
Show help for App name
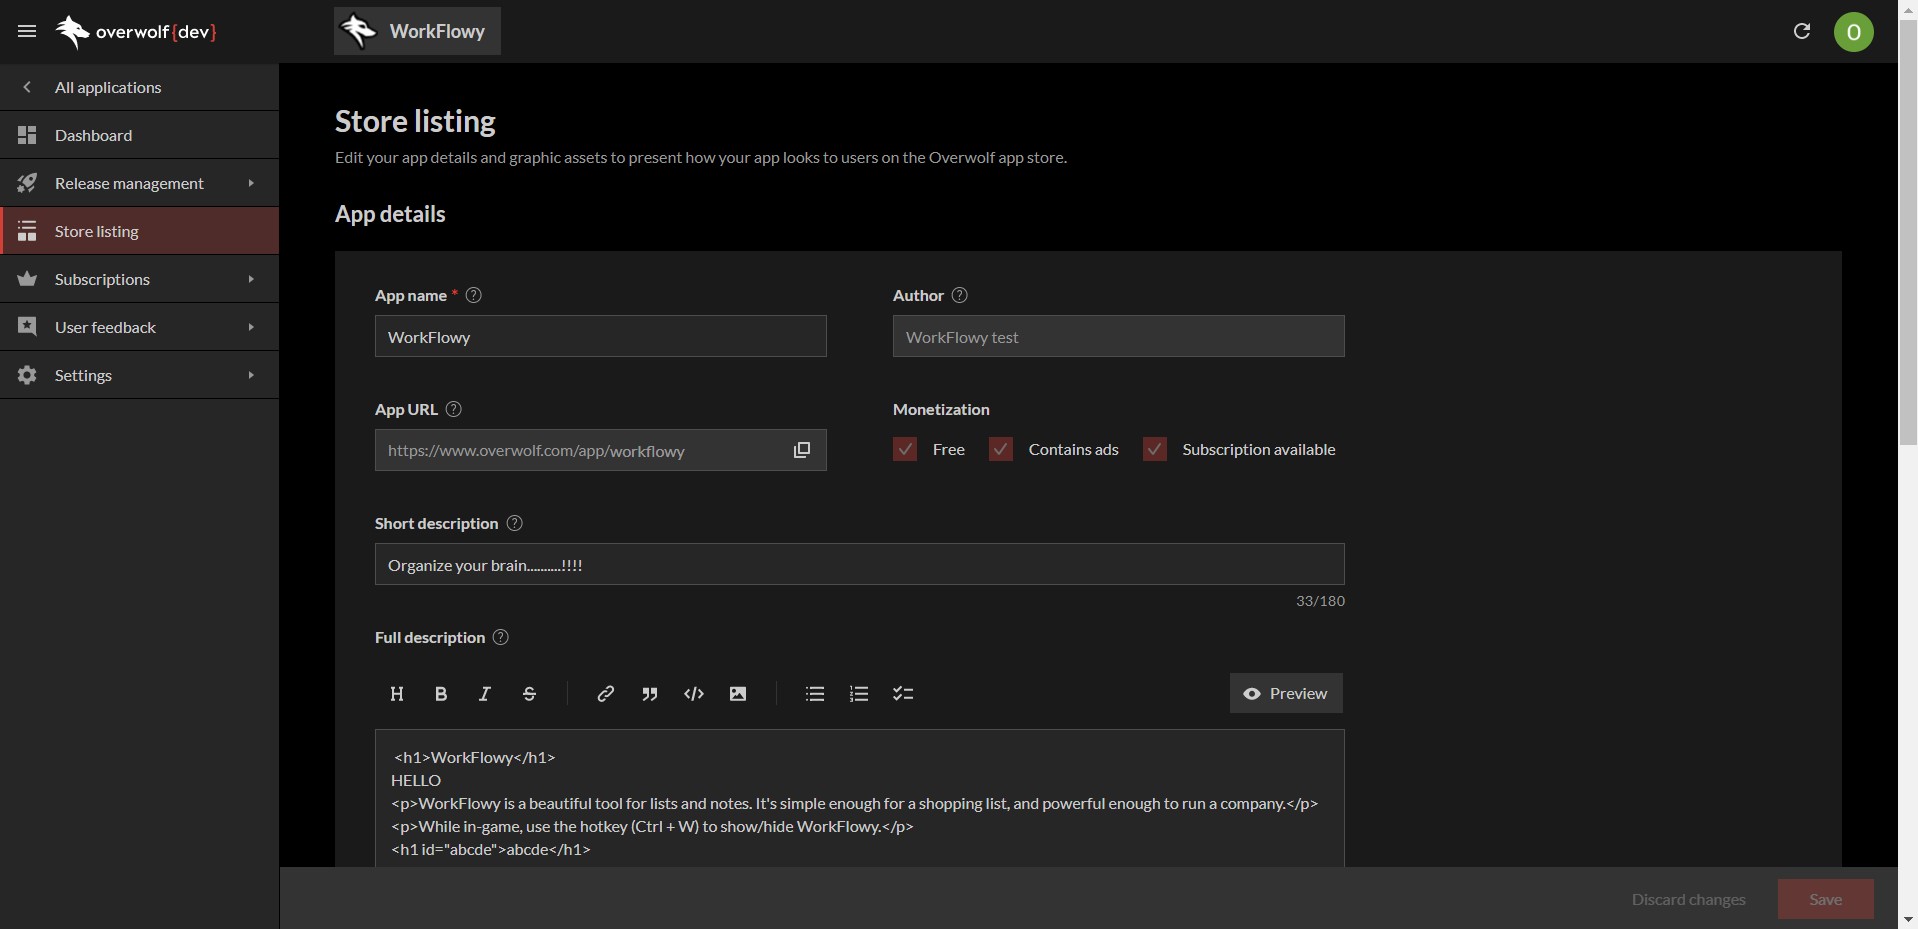tap(474, 295)
